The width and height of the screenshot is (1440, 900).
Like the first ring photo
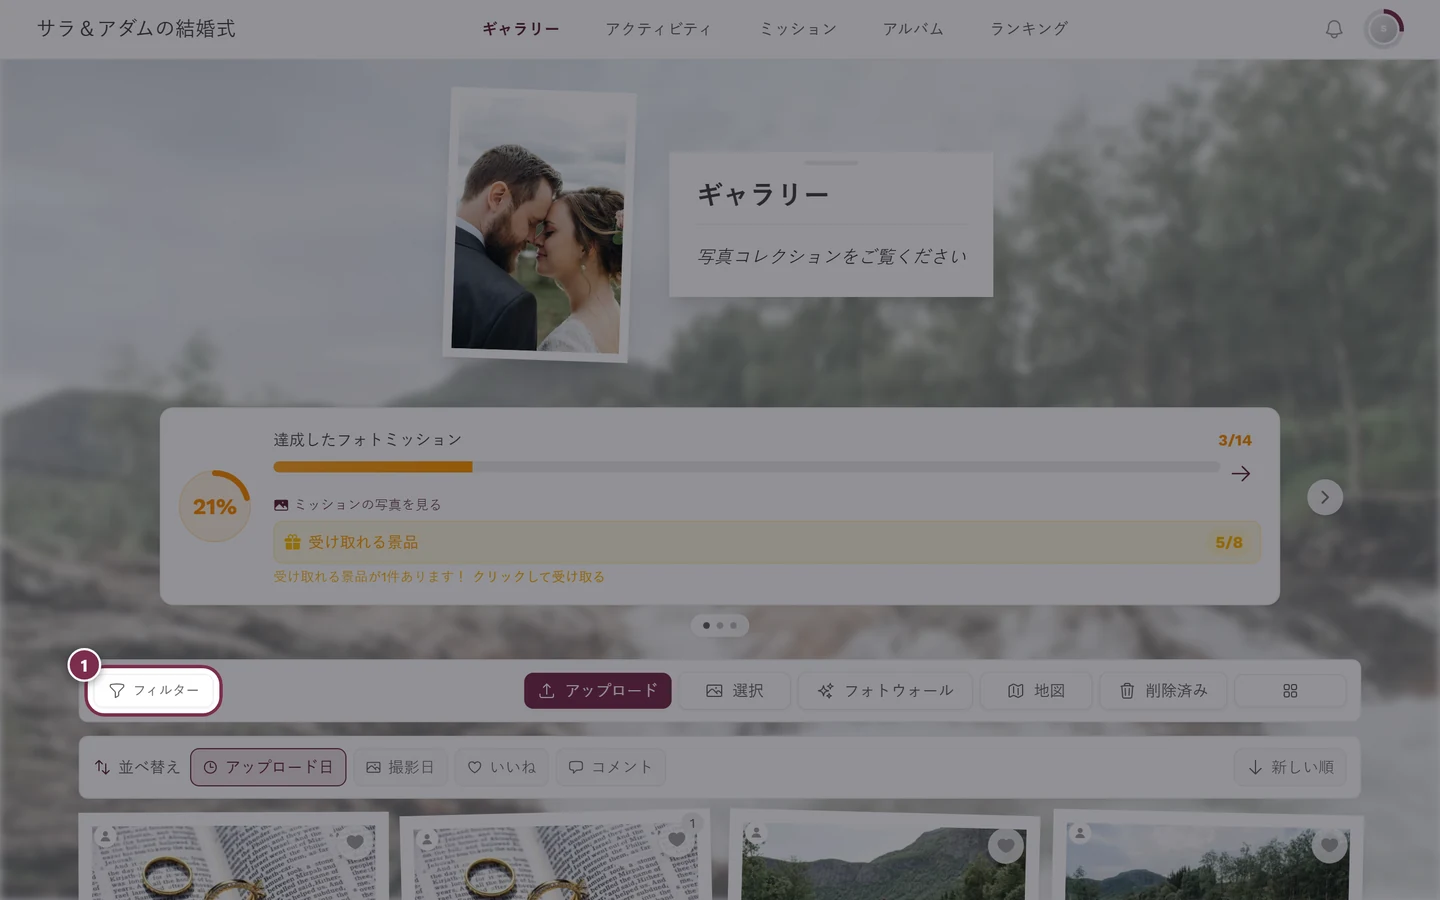coord(355,842)
